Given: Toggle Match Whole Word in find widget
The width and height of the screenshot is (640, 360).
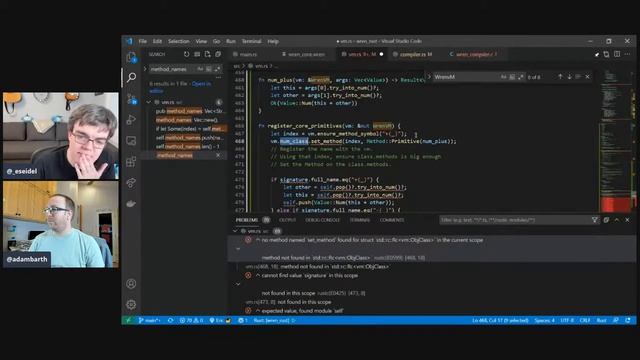Looking at the screenshot, I should click(x=512, y=77).
